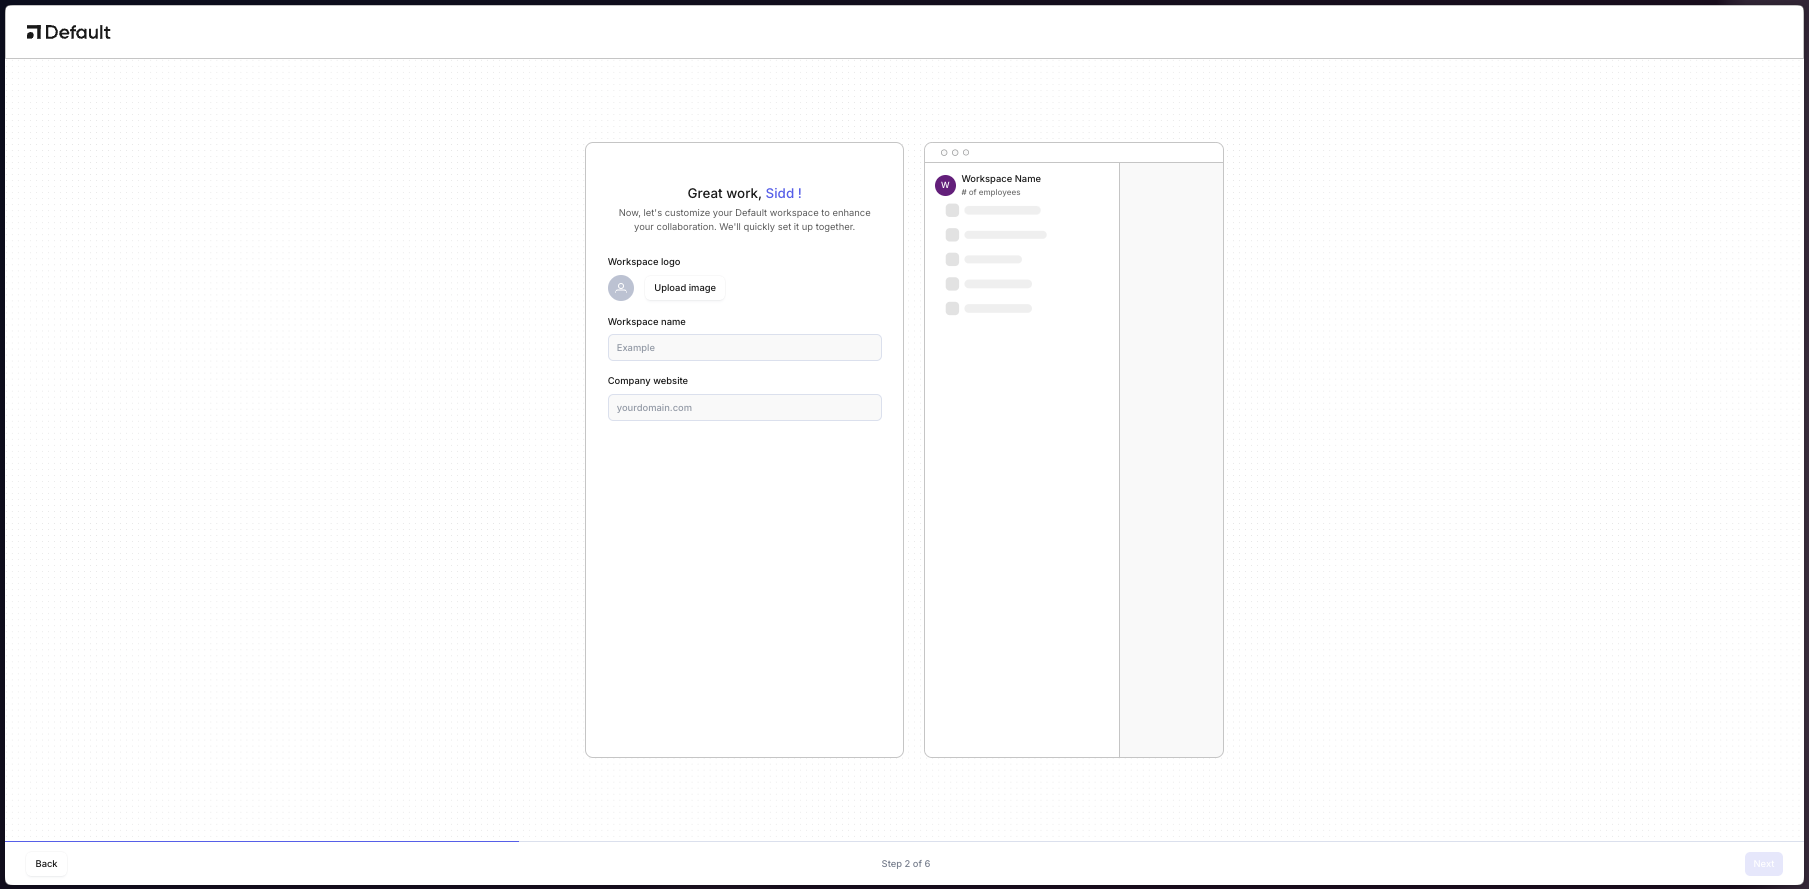This screenshot has width=1809, height=889.
Task: Click the 'Workspace logo' label
Action: (644, 262)
